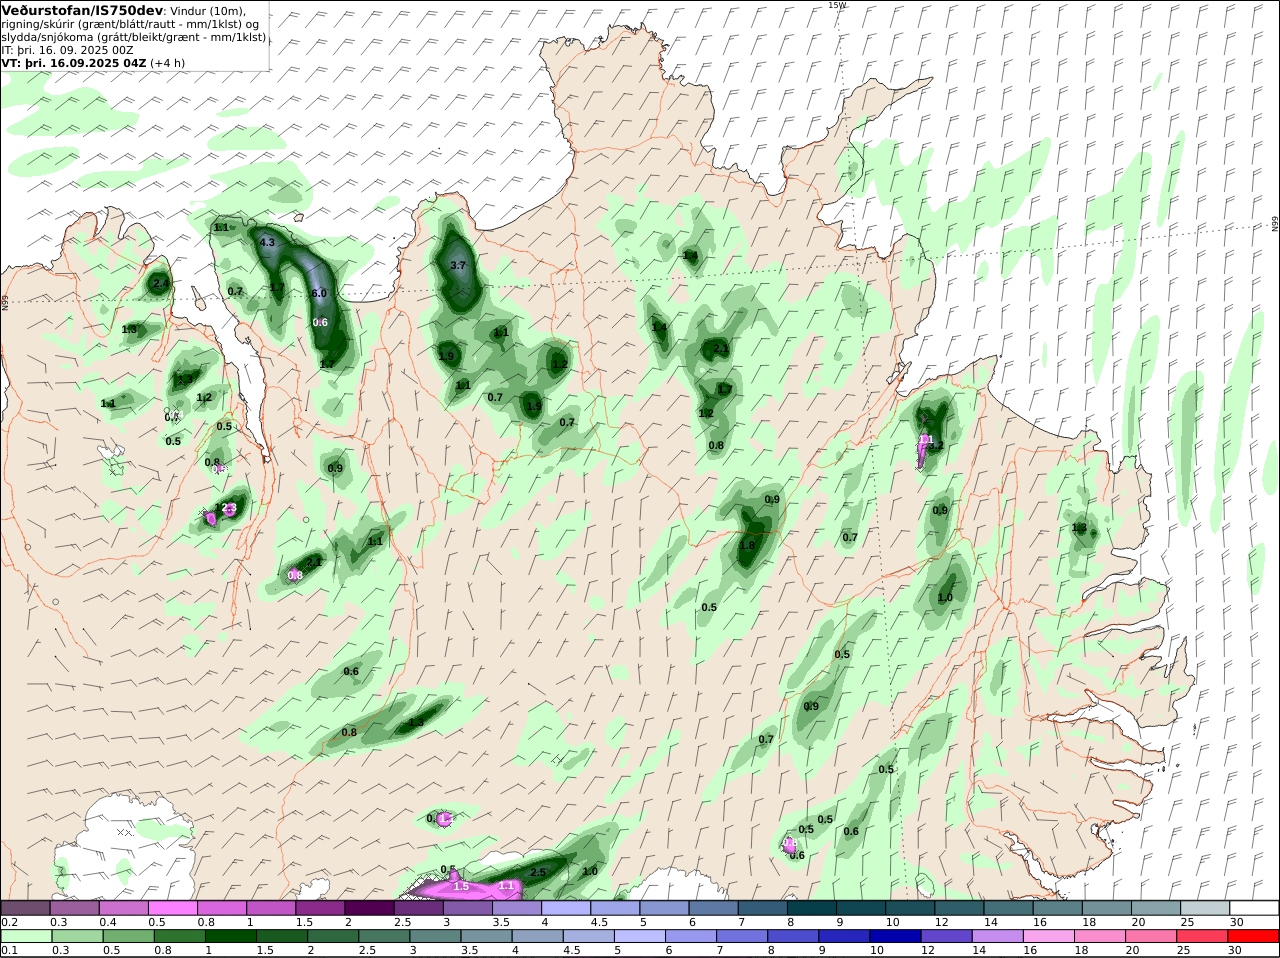Click the '1.8' precipitation value on the map
Screen dimensions: 1280x958
[747, 546]
